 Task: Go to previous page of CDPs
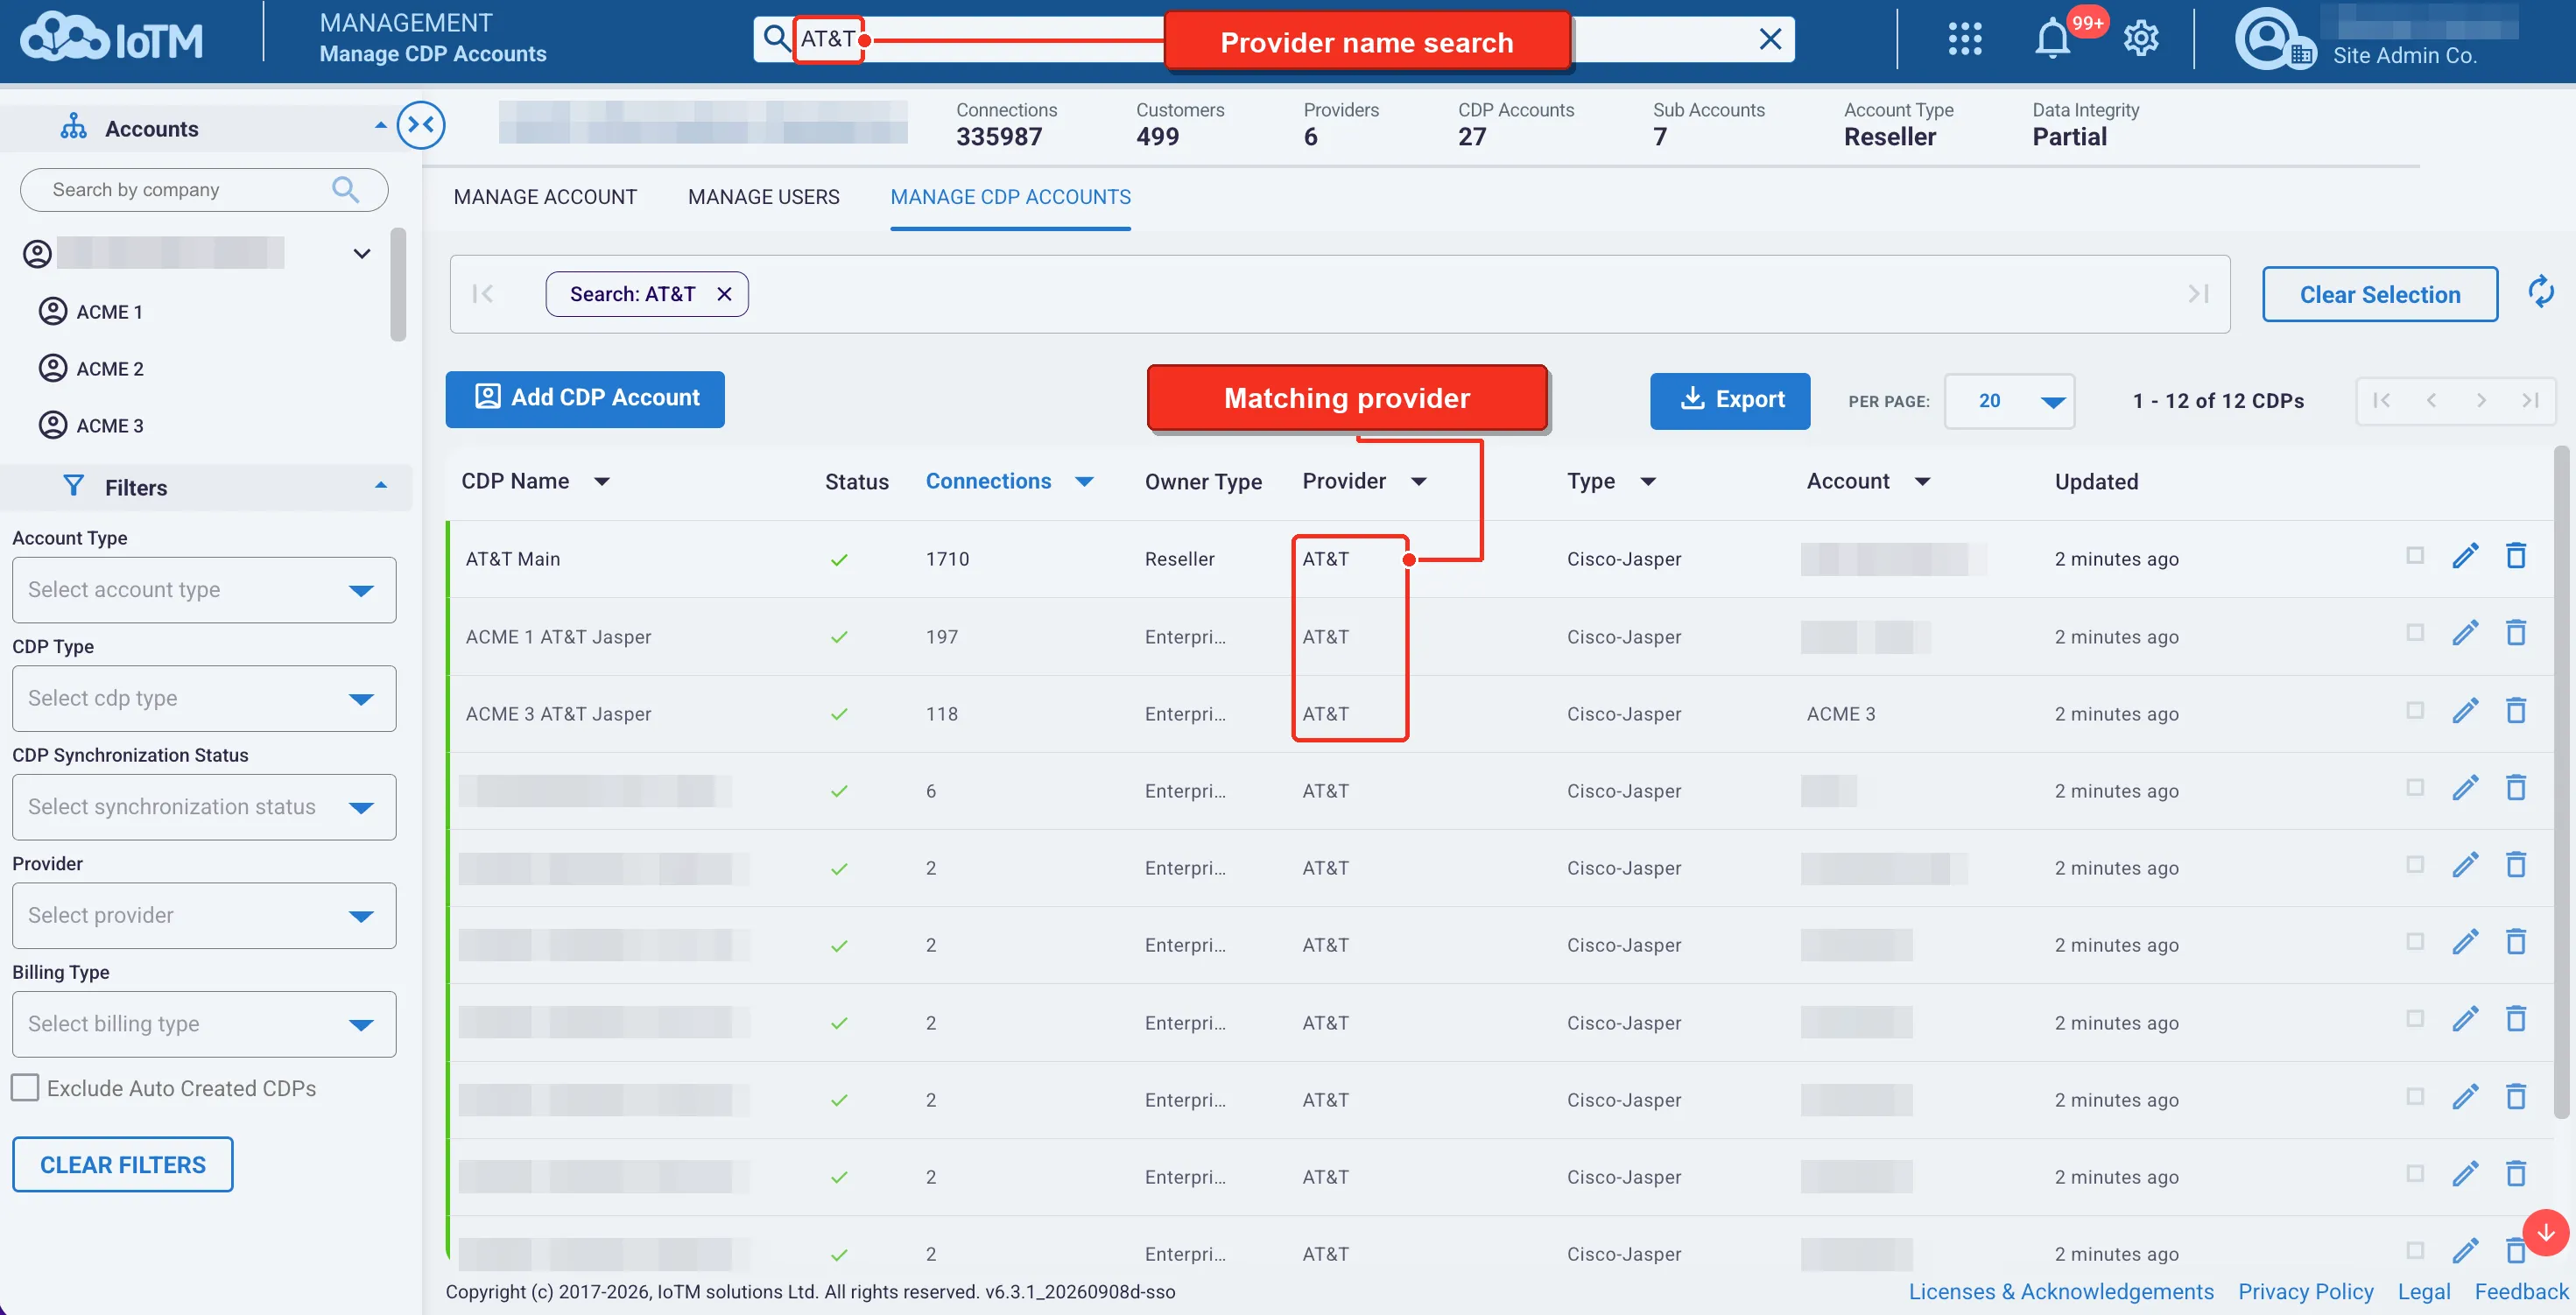(2431, 400)
